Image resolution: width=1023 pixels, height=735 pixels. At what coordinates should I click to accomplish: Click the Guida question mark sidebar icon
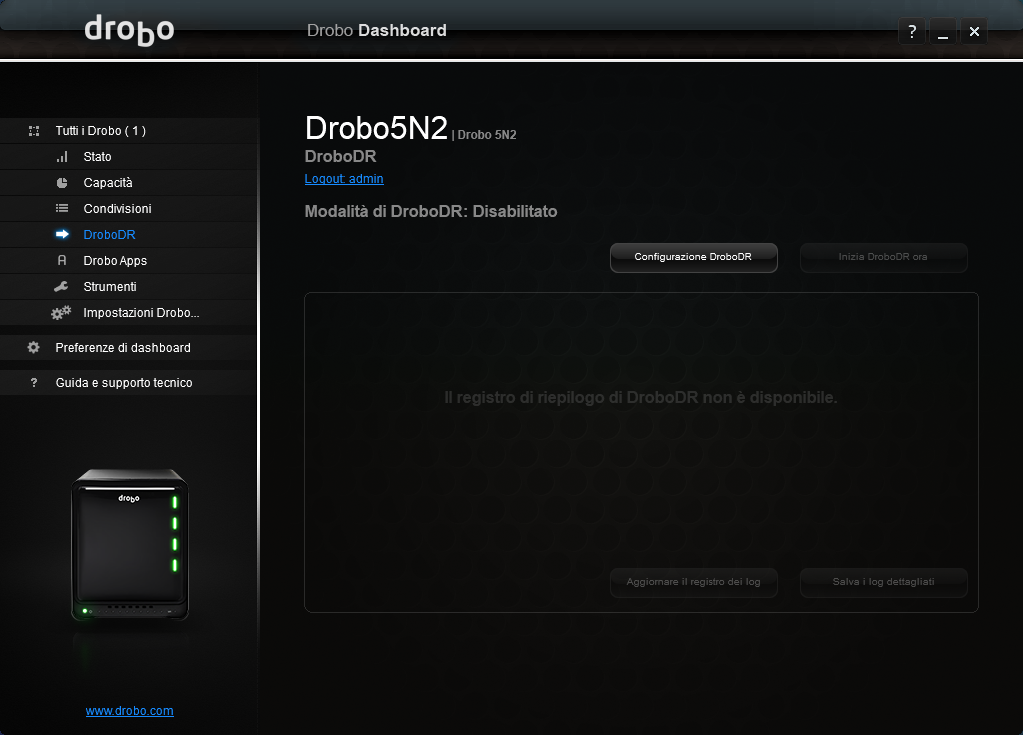click(34, 383)
